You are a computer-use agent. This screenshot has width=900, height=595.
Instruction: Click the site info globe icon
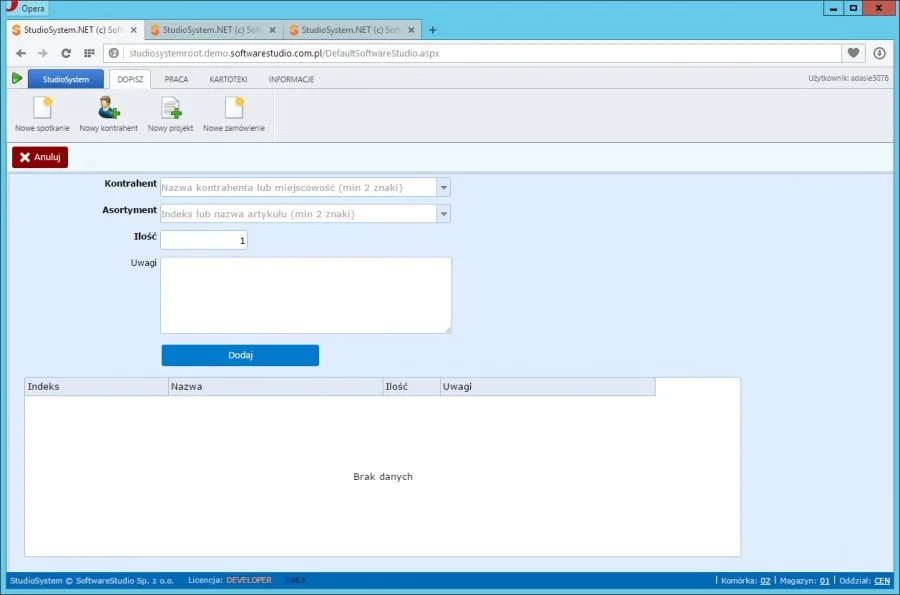point(114,53)
